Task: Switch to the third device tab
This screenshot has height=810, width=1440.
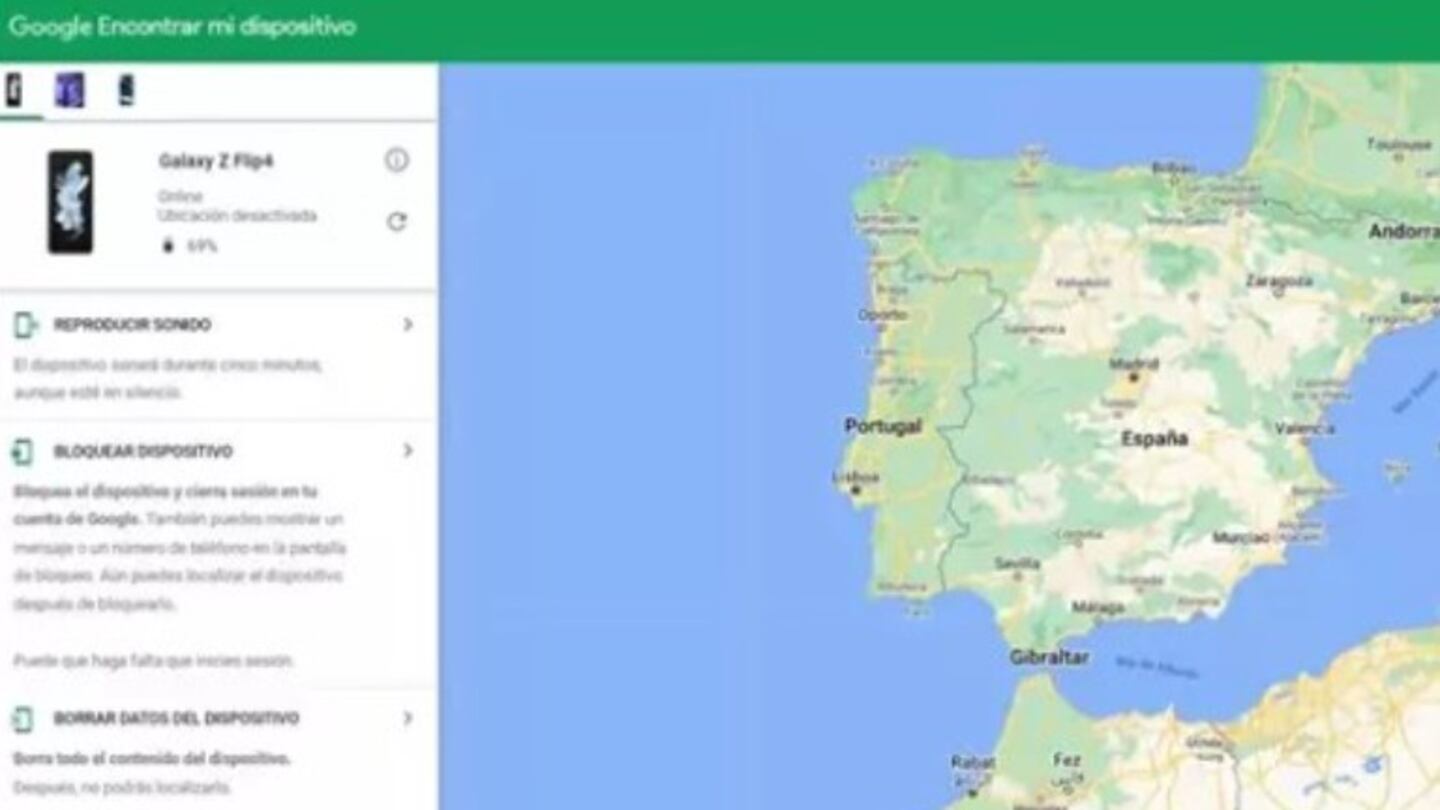Action: (x=126, y=90)
